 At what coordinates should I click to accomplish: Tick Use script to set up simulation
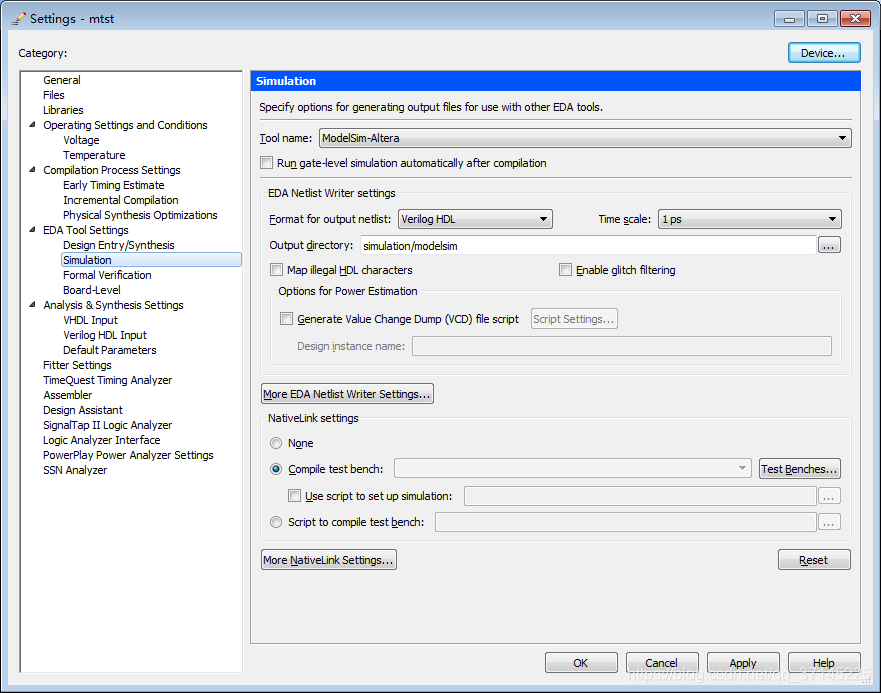pyautogui.click(x=294, y=496)
